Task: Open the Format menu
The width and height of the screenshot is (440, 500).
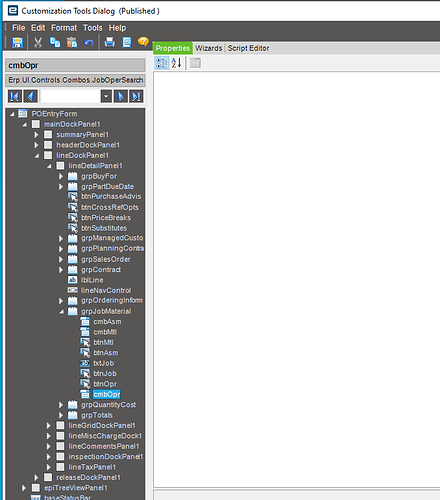Action: (64, 28)
